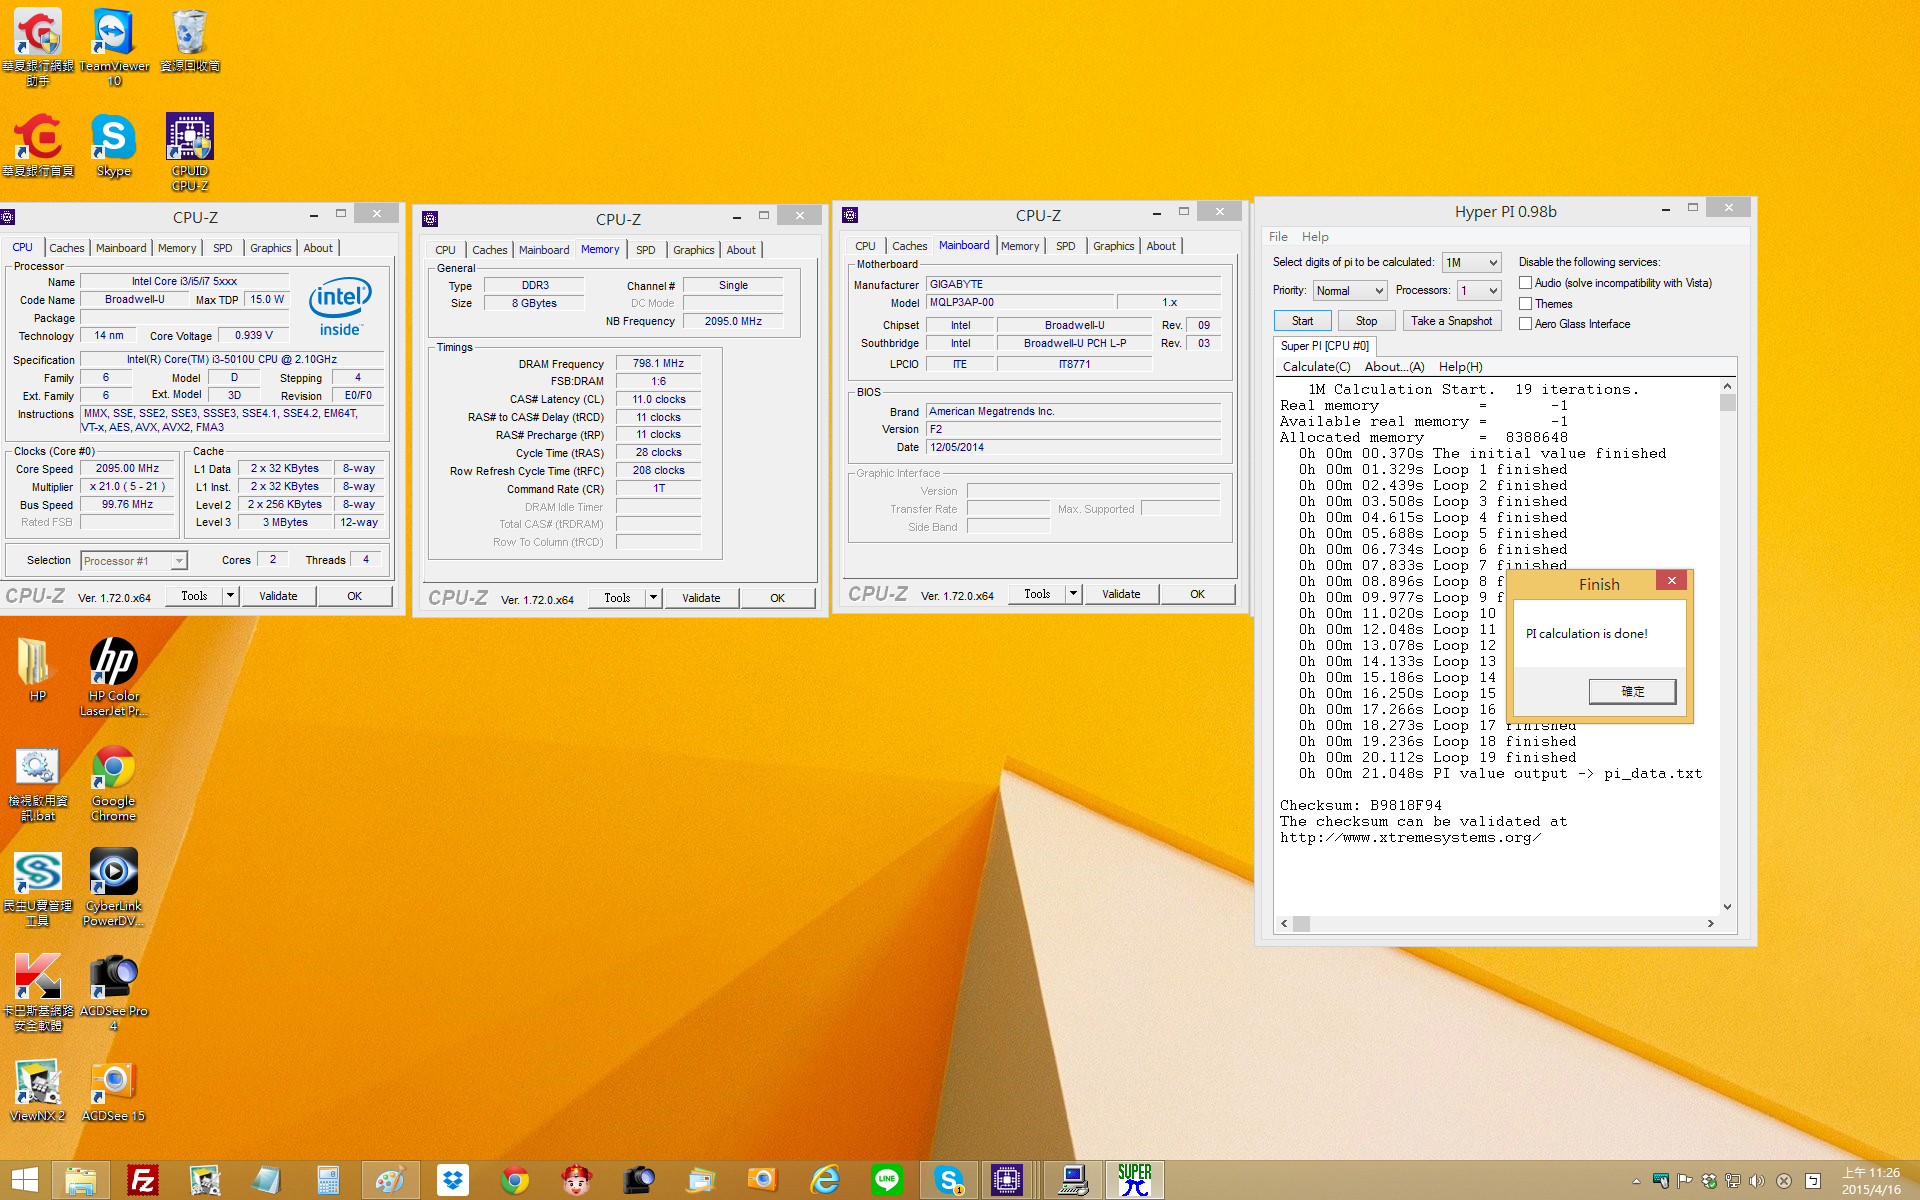
Task: Open CyberLink PowerDVD desktop shortcut
Action: tap(114, 888)
